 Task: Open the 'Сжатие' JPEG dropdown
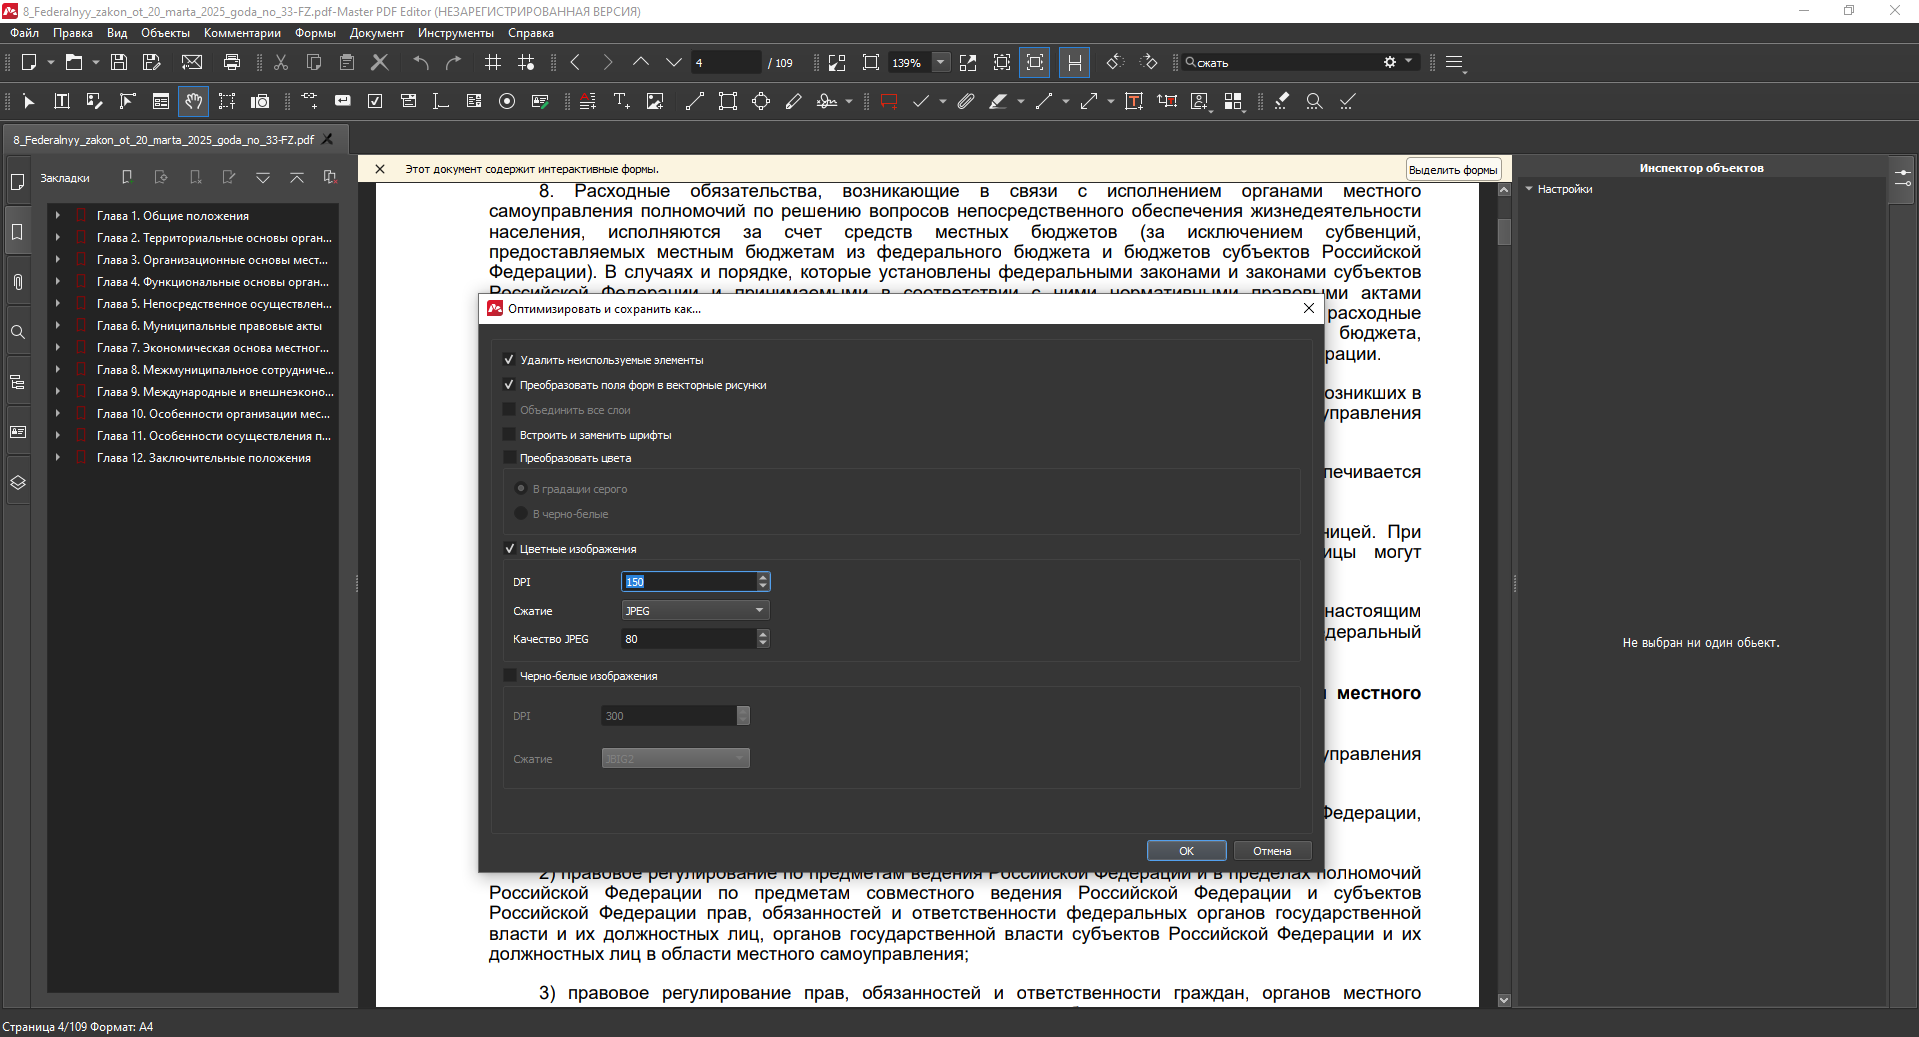tap(694, 610)
